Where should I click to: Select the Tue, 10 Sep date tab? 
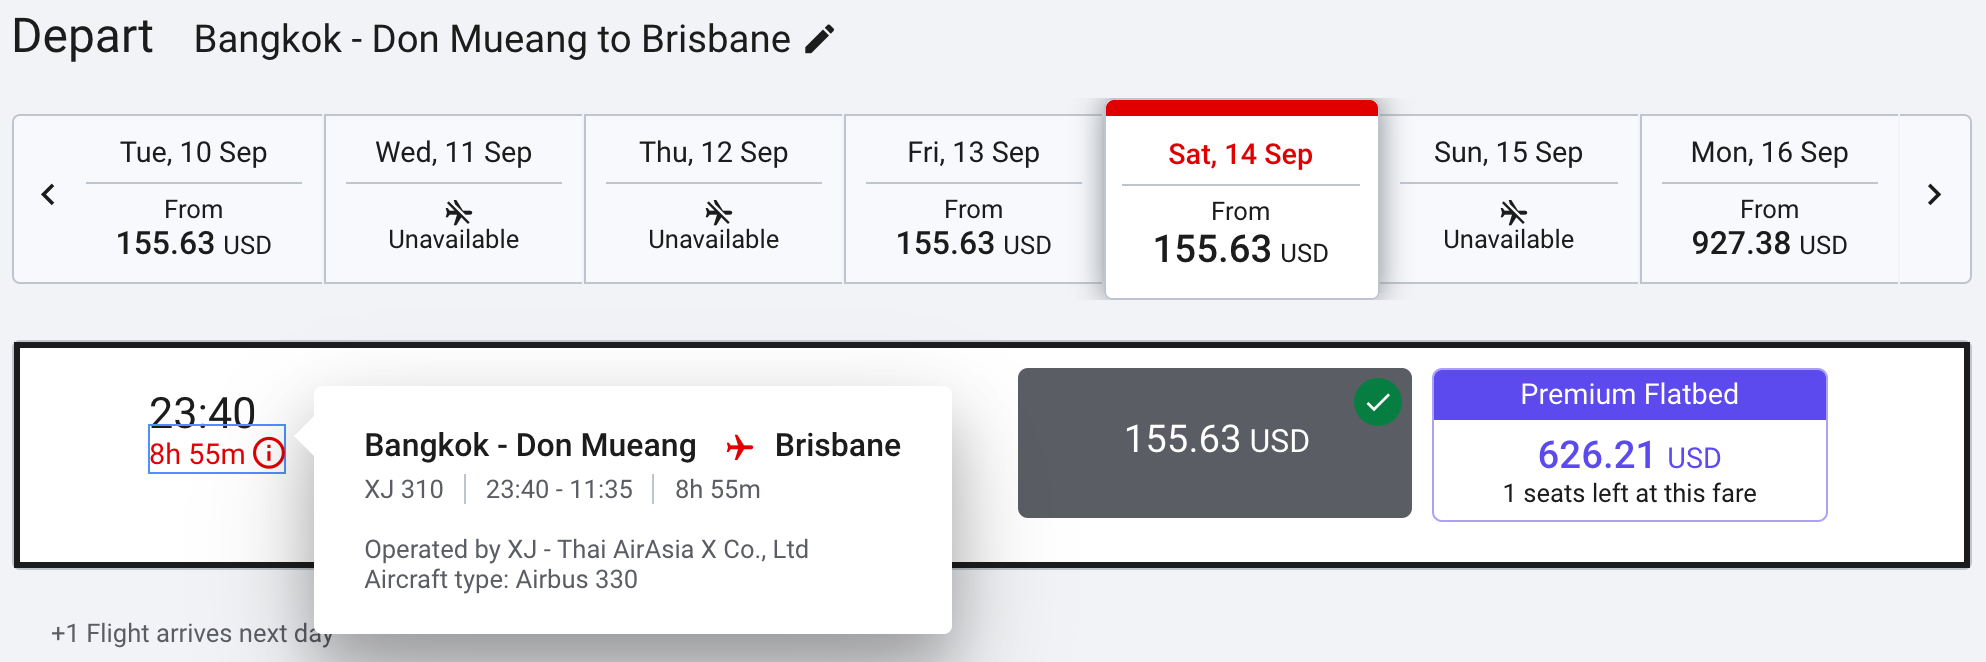[194, 199]
